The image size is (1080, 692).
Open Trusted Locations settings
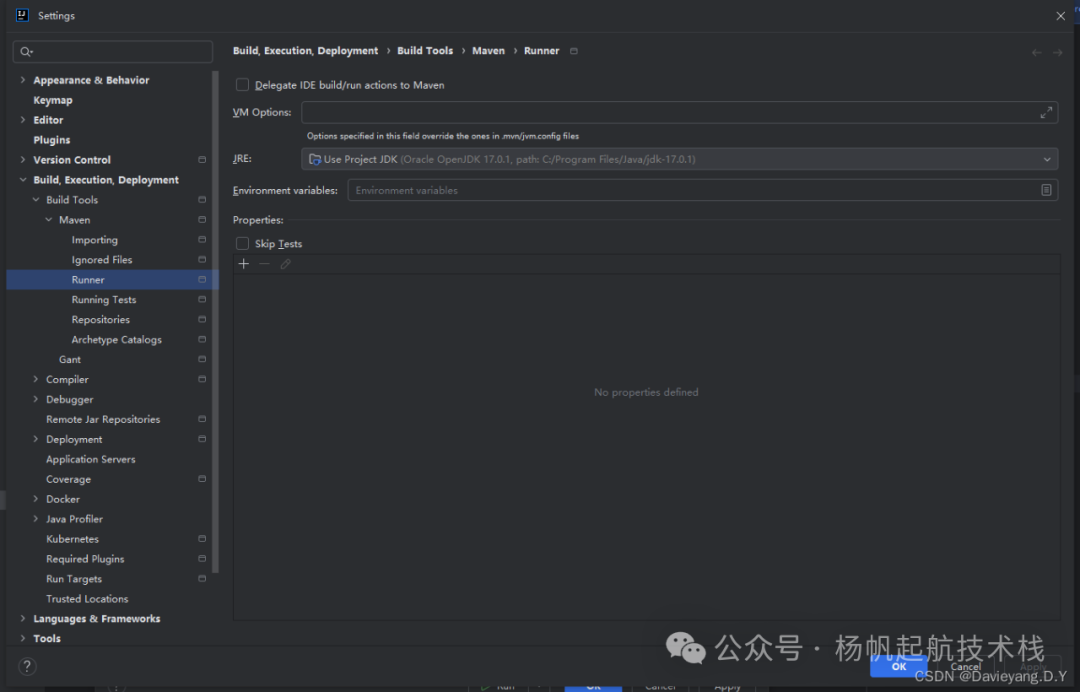click(x=87, y=599)
